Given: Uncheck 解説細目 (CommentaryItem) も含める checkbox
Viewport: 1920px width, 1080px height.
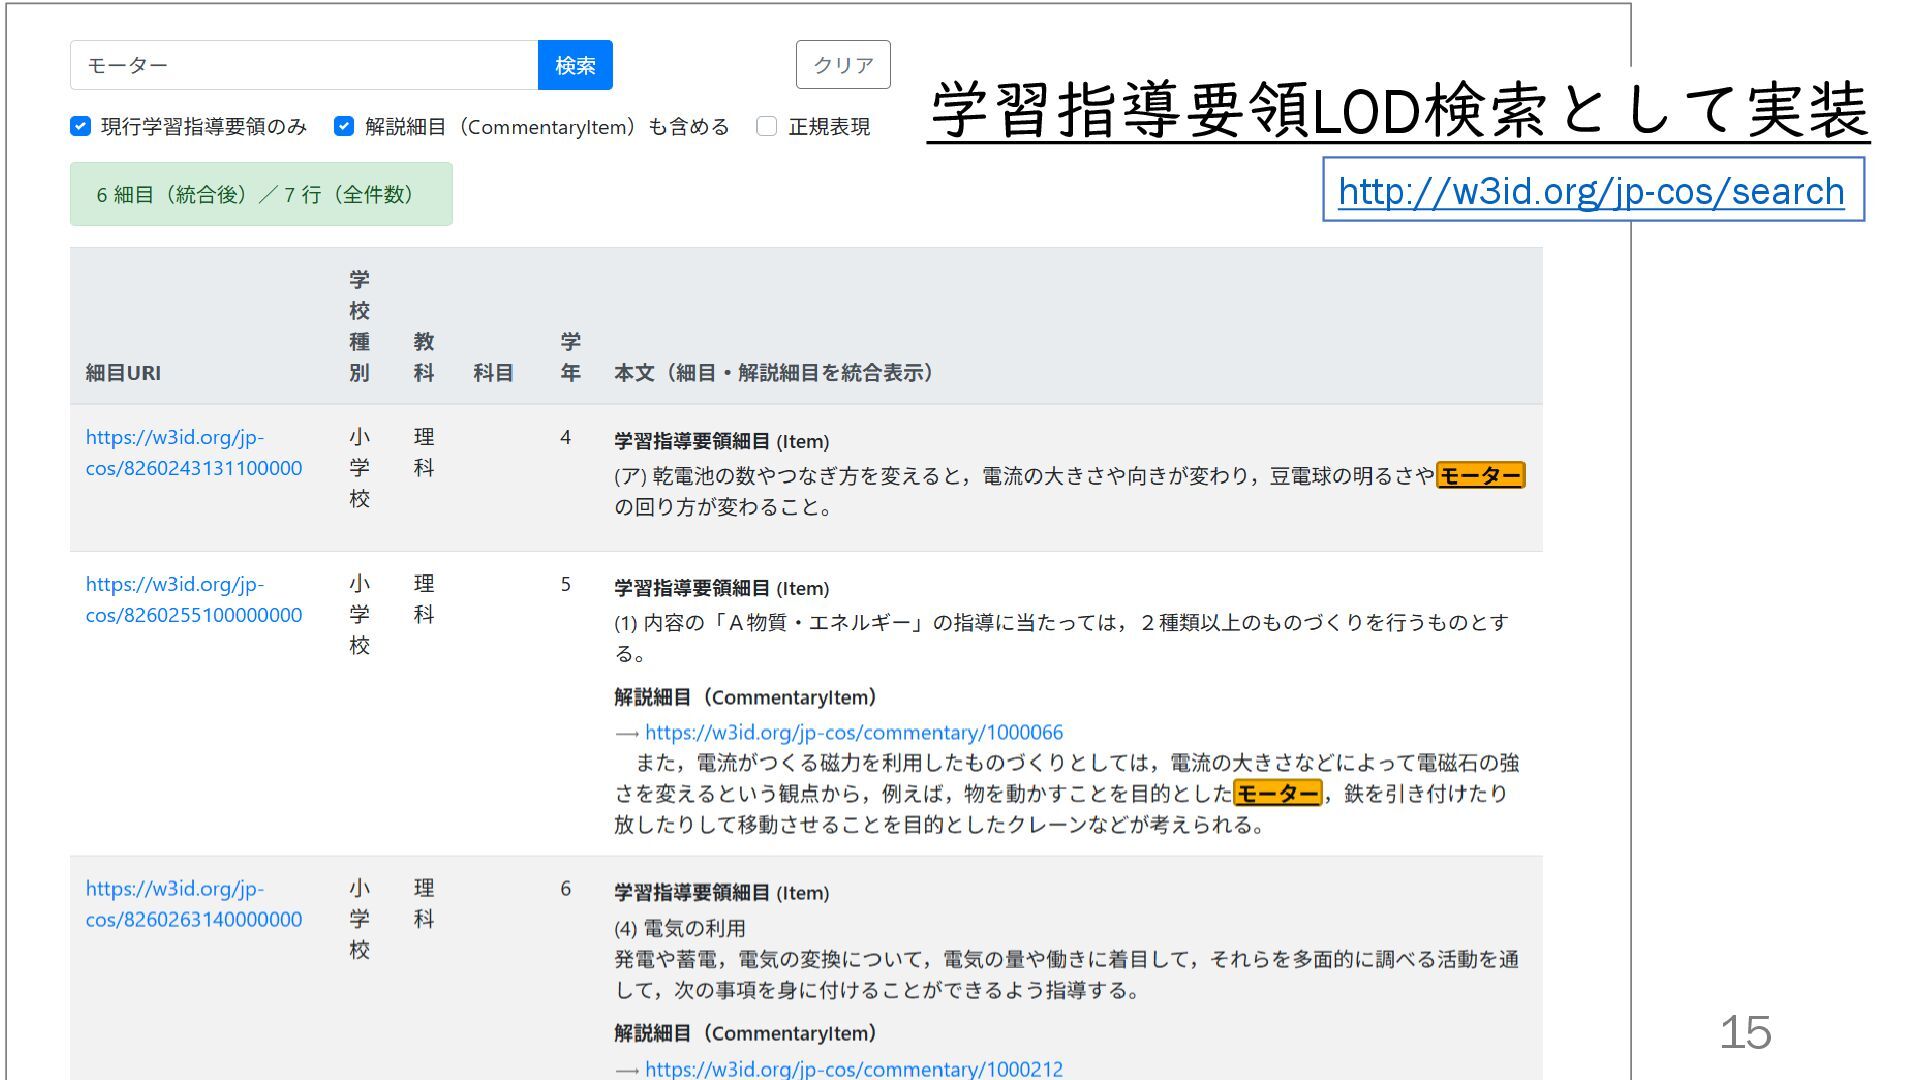Looking at the screenshot, I should (x=344, y=126).
